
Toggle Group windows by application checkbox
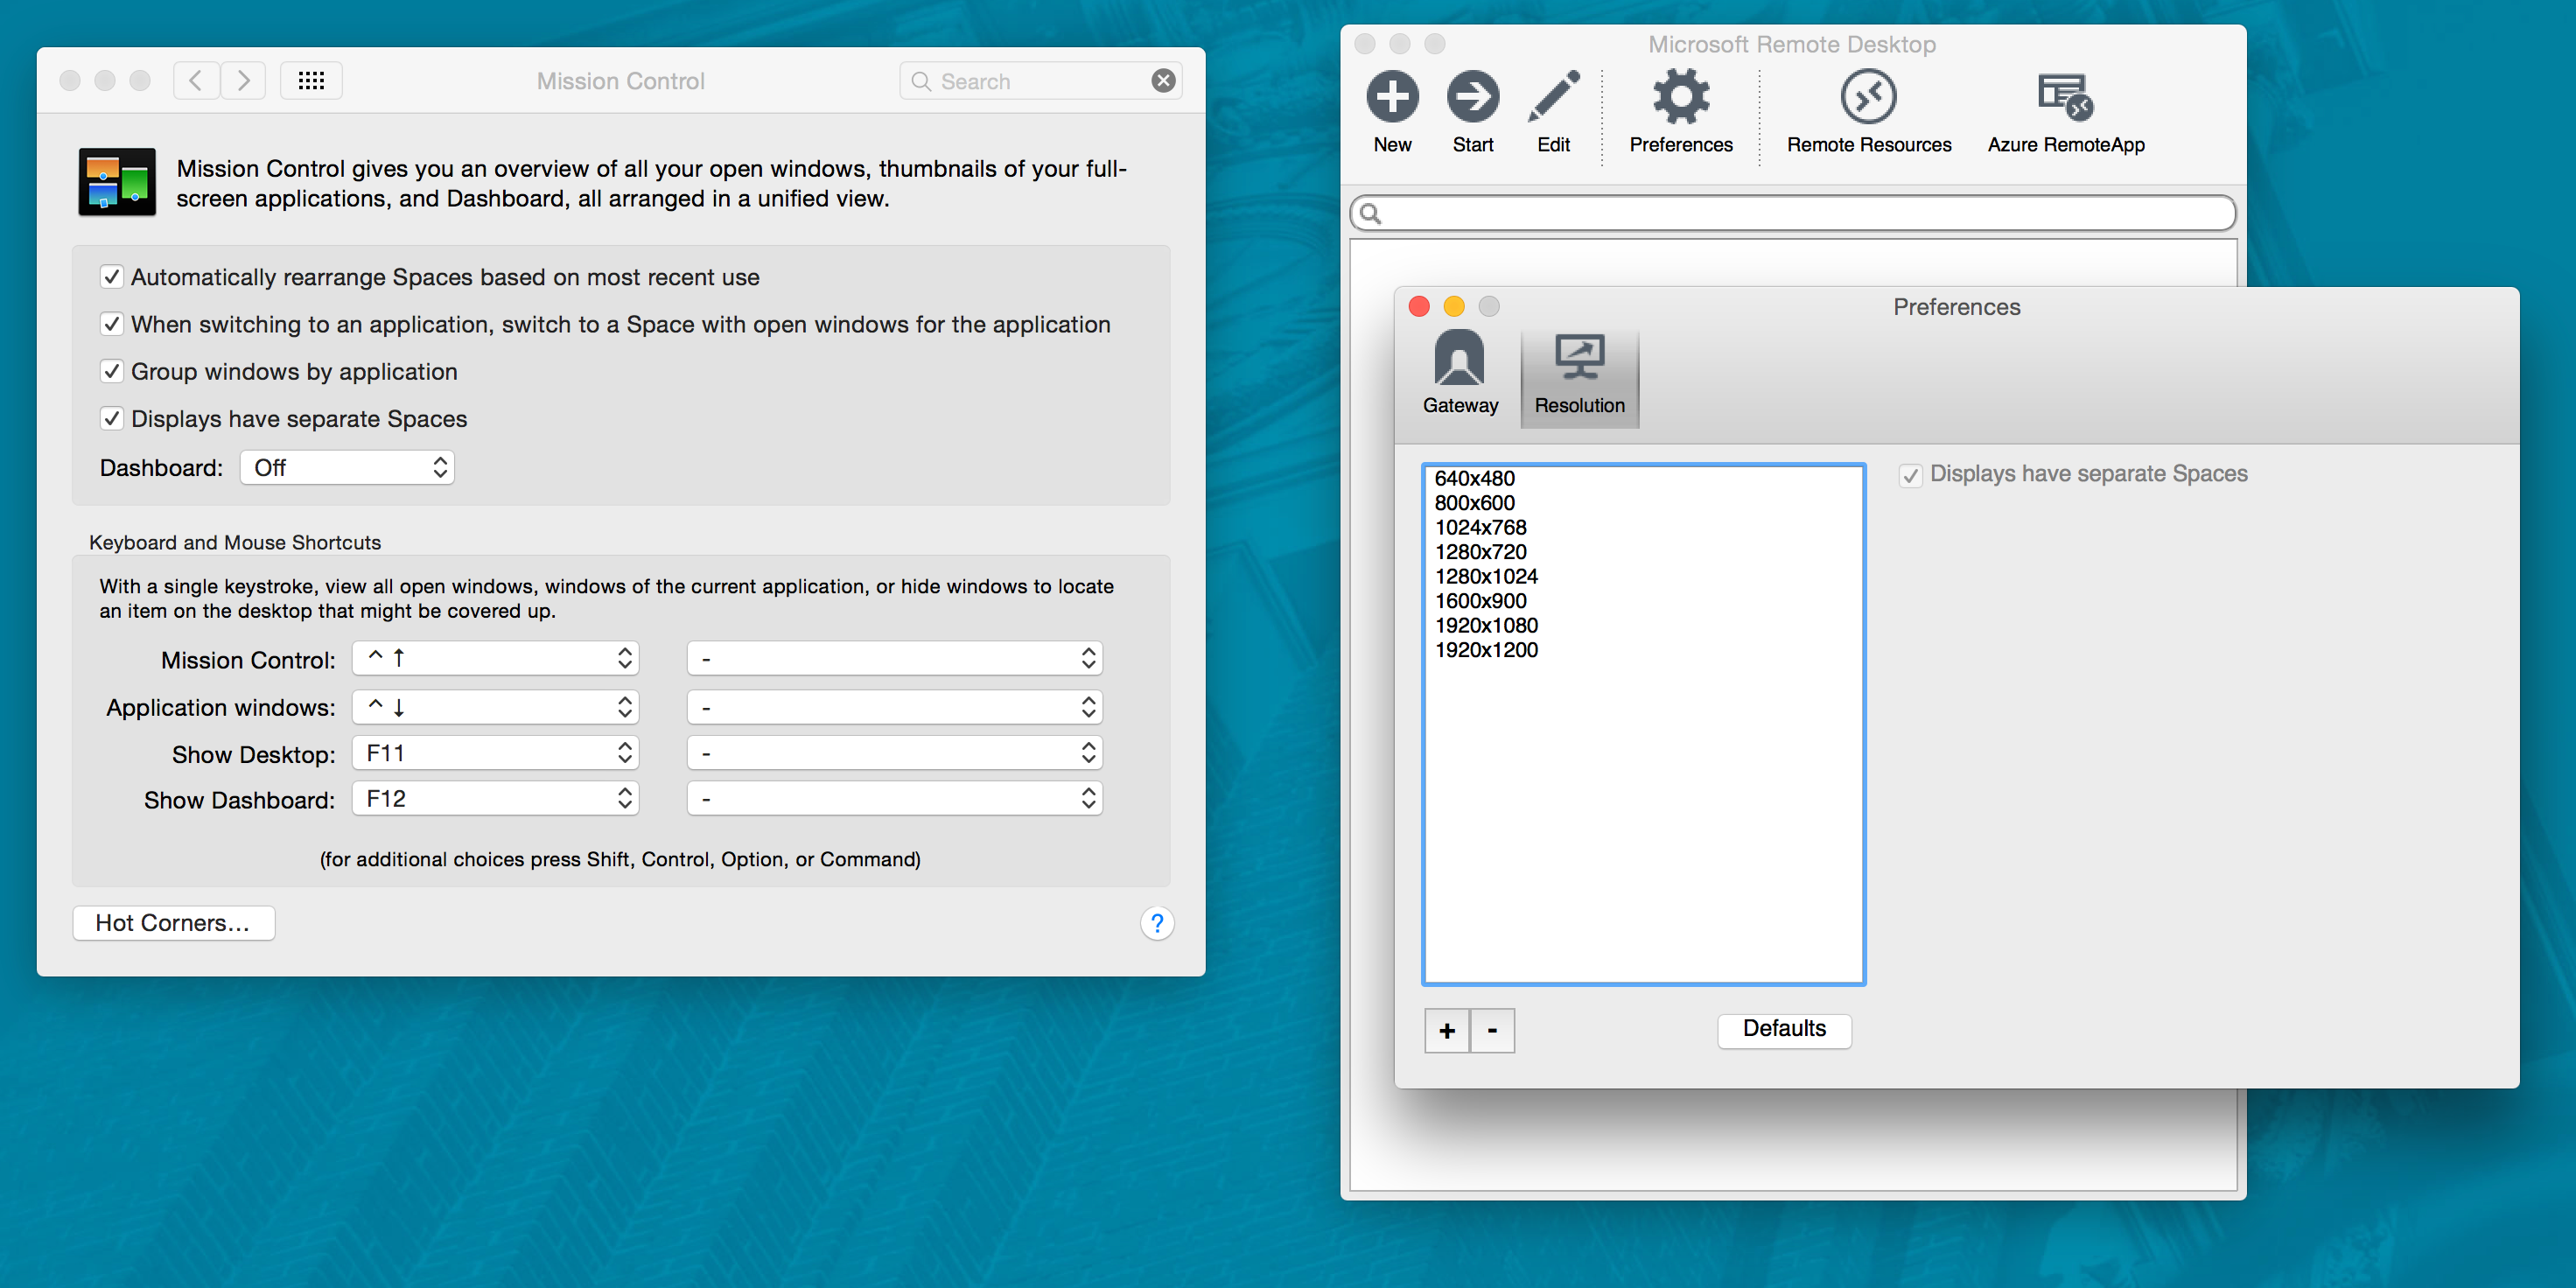112,371
